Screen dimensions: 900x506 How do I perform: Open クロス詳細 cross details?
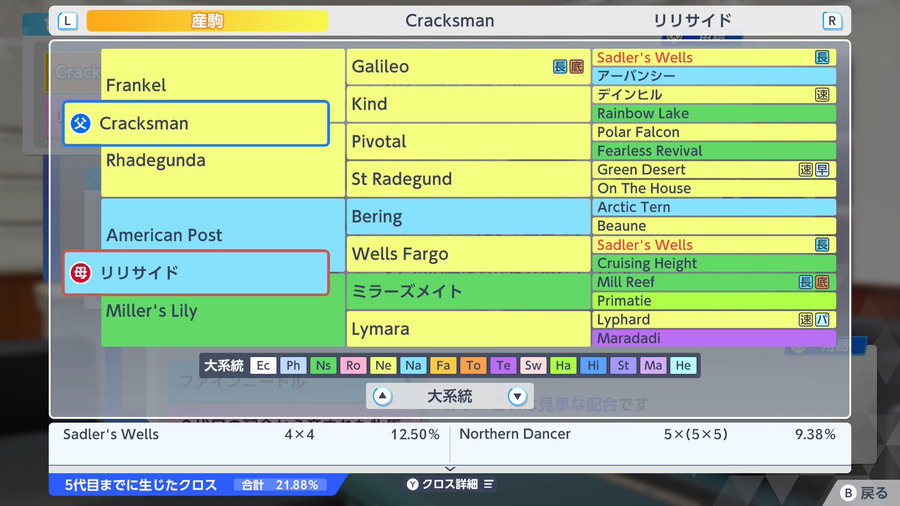point(450,484)
